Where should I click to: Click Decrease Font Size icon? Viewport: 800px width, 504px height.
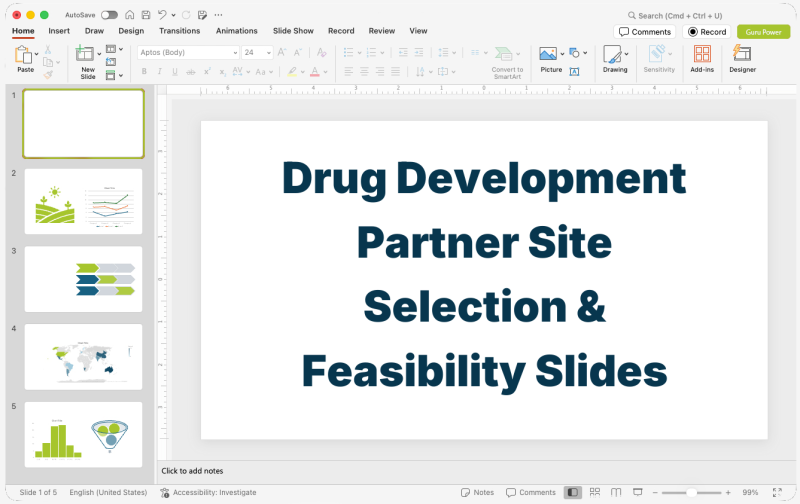click(x=297, y=52)
